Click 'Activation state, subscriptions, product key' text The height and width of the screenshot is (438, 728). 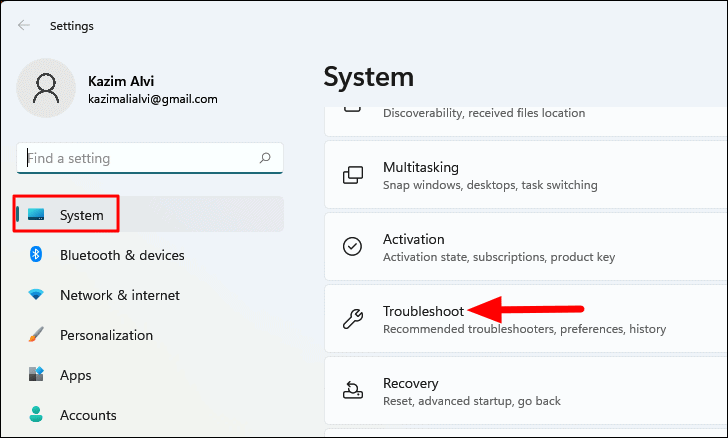(499, 257)
